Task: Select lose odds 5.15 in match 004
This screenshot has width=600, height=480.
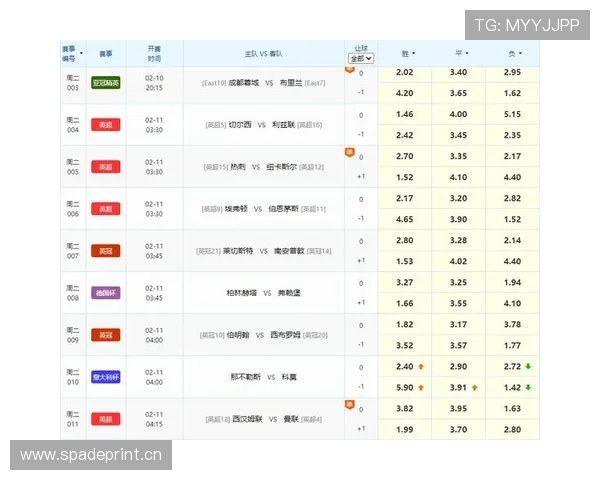Action: 512,114
